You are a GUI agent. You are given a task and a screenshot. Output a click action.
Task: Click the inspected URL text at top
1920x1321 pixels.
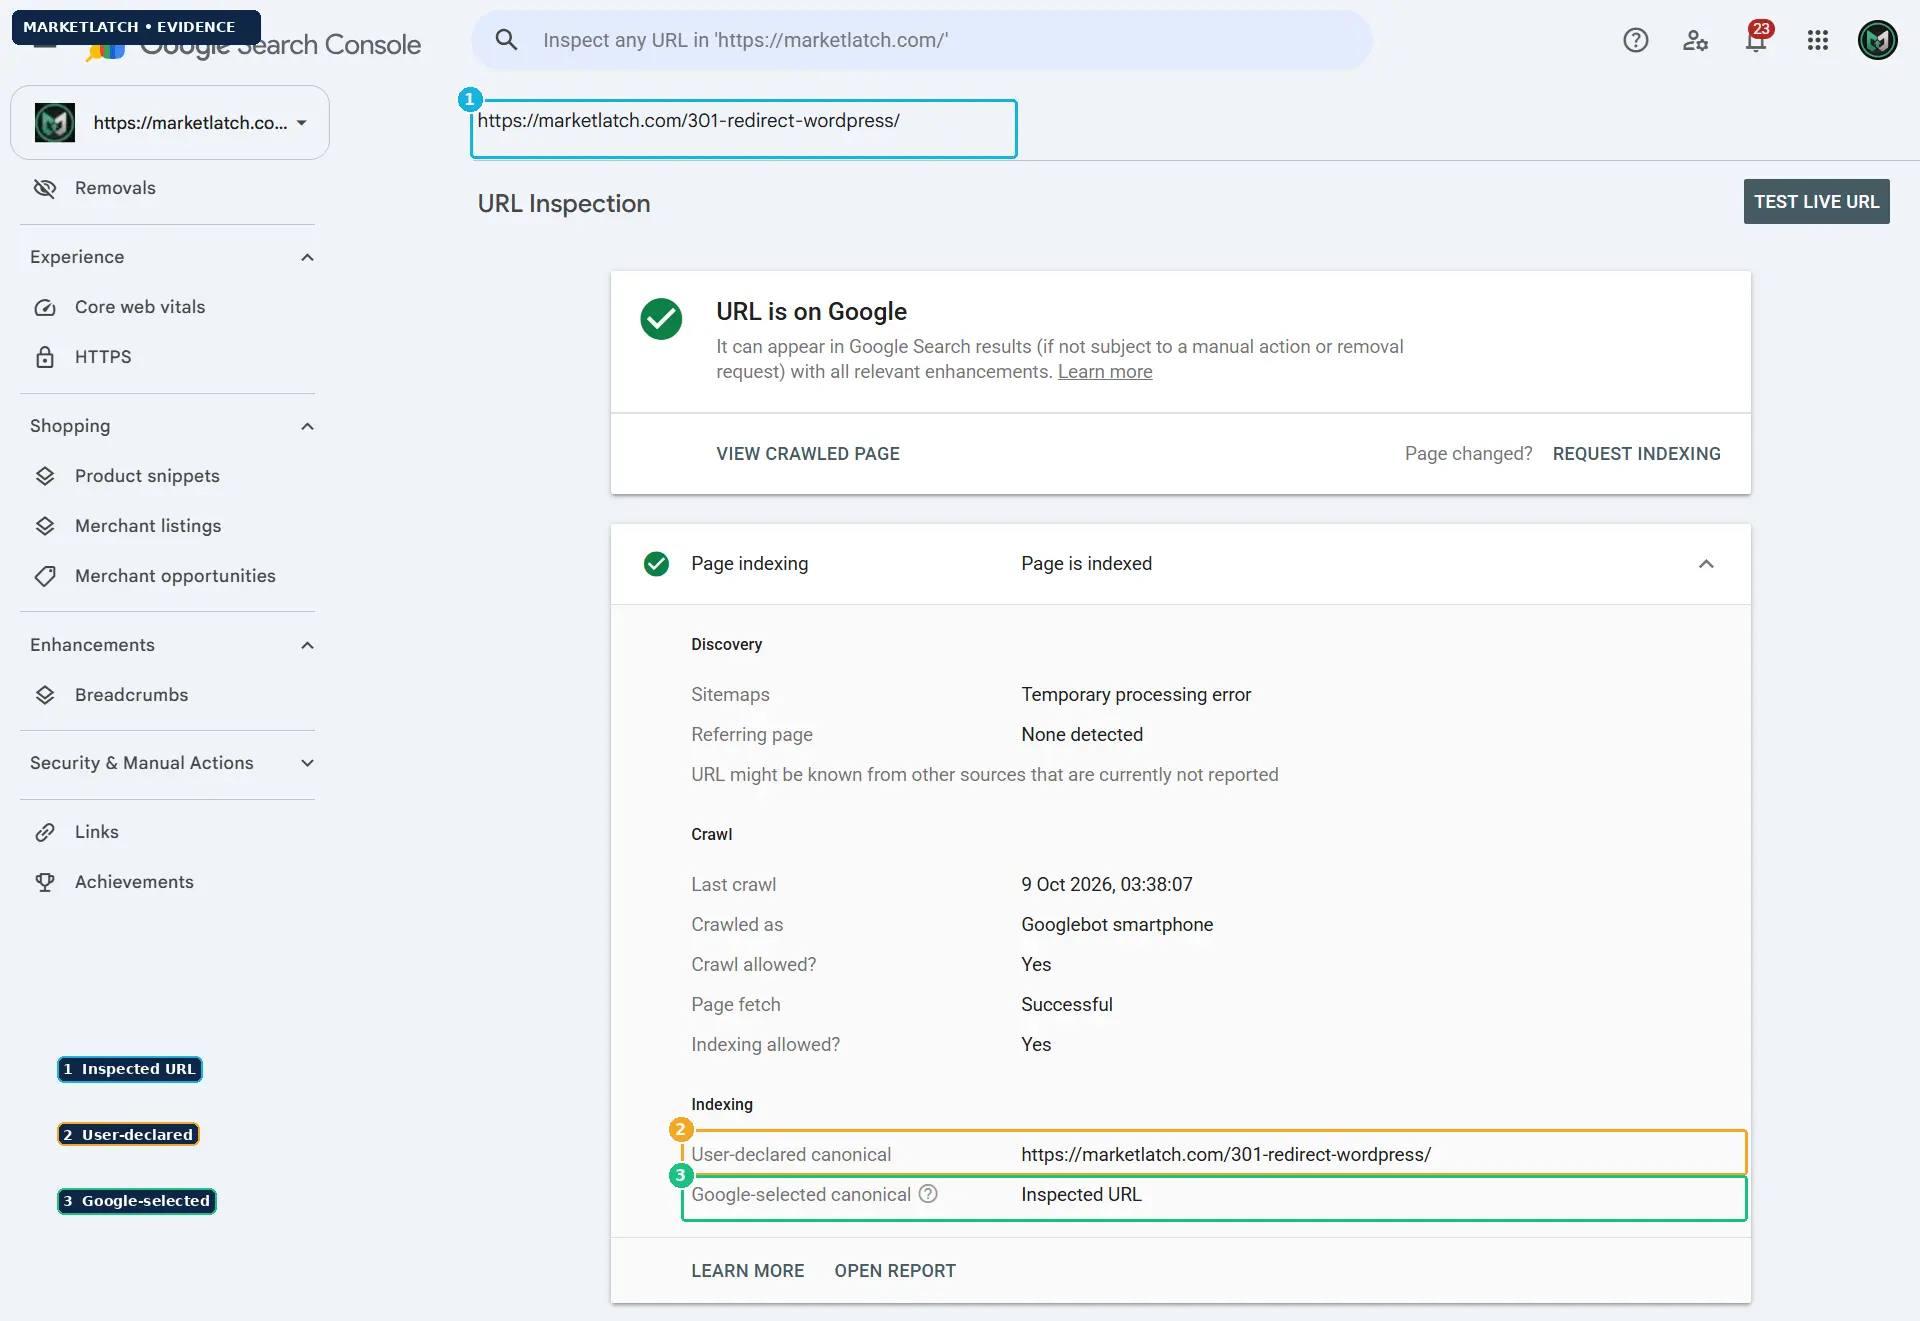coord(688,121)
